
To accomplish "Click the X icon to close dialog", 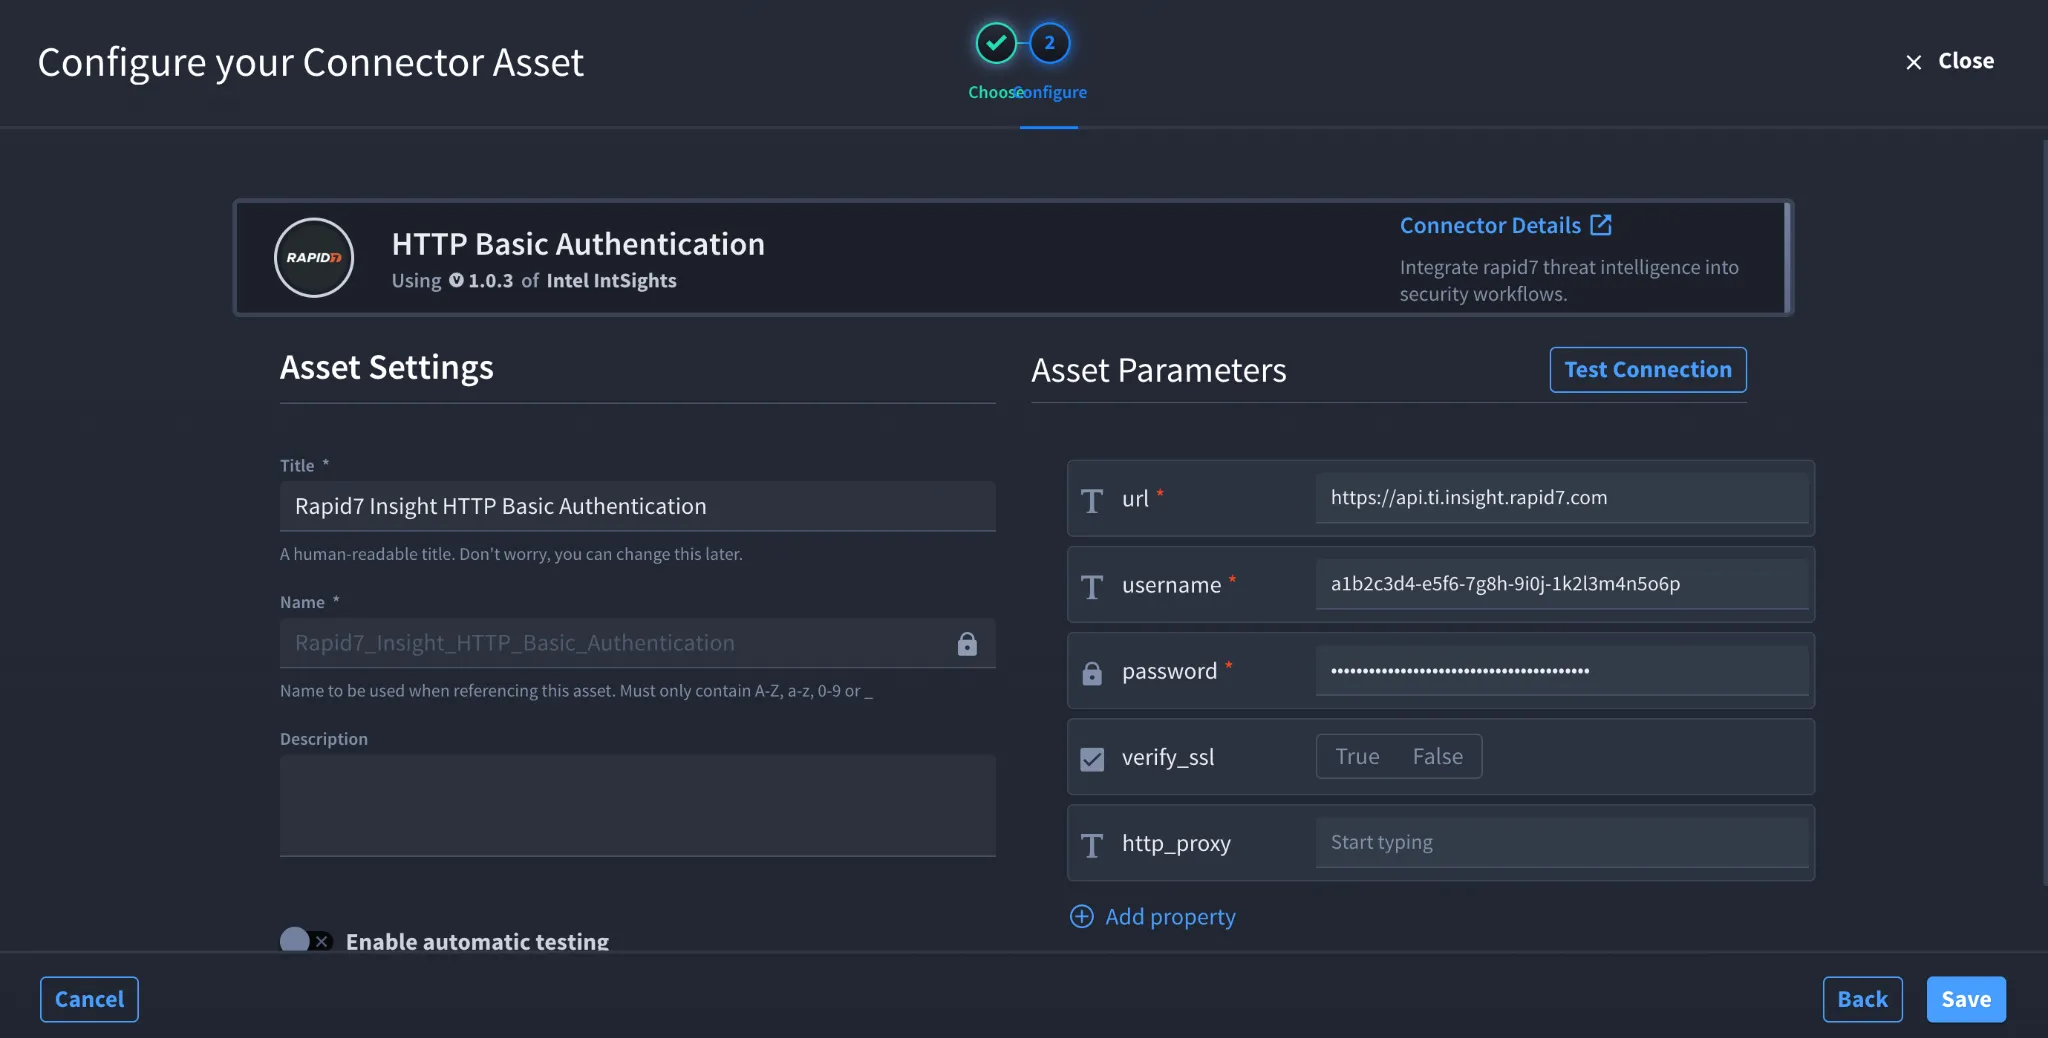I will 1914,62.
